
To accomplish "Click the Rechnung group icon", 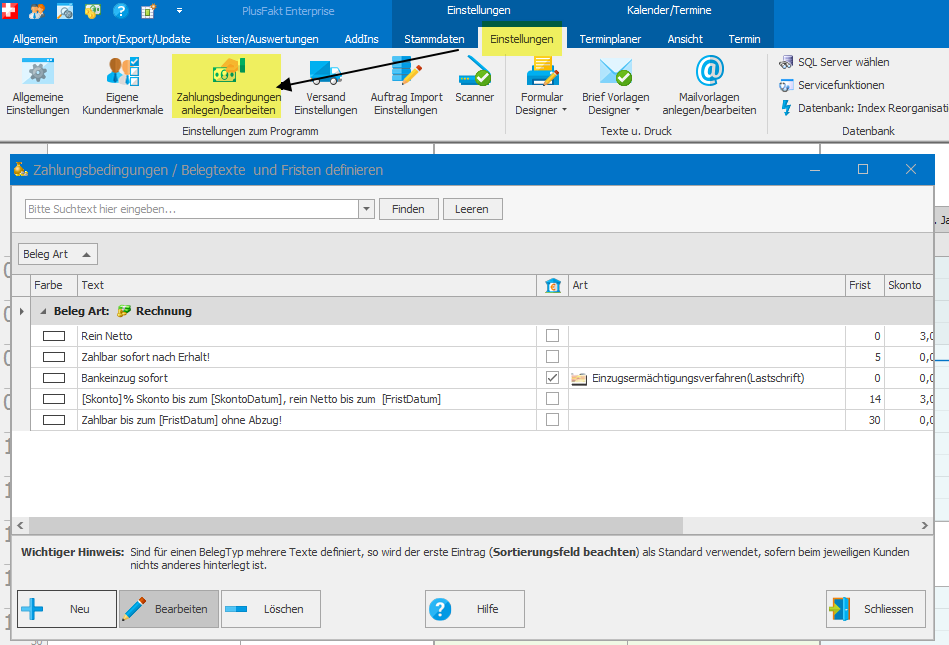I will [x=124, y=311].
